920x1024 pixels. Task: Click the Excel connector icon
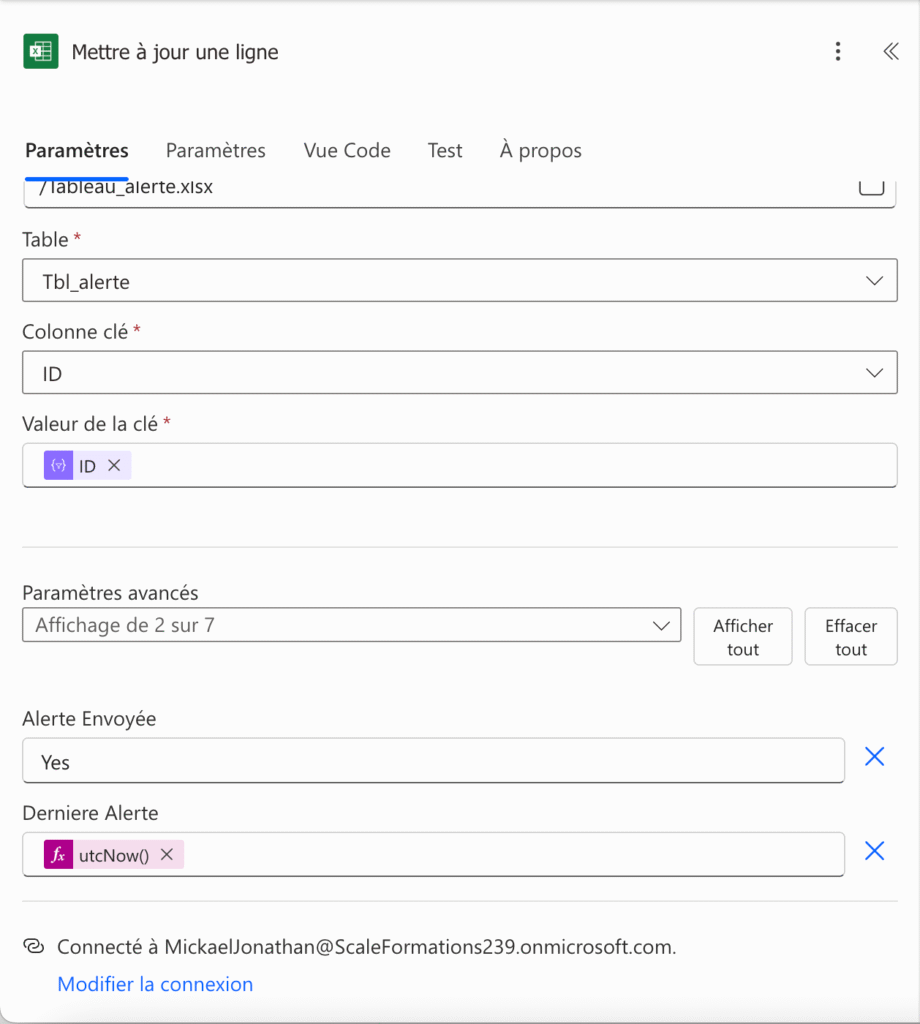pos(40,51)
